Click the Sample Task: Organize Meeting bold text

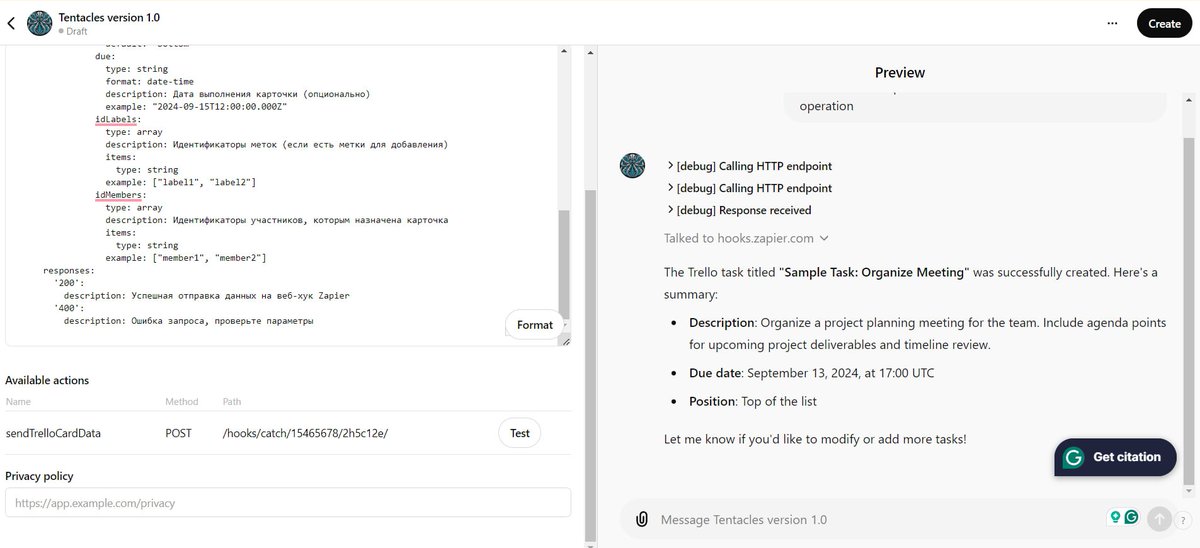coord(874,272)
